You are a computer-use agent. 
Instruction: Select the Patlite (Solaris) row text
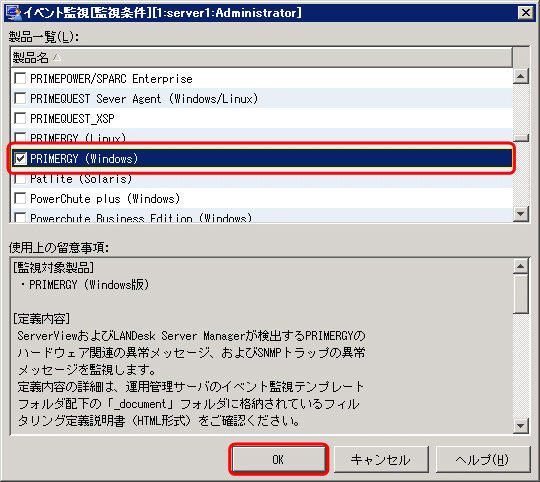pyautogui.click(x=81, y=179)
